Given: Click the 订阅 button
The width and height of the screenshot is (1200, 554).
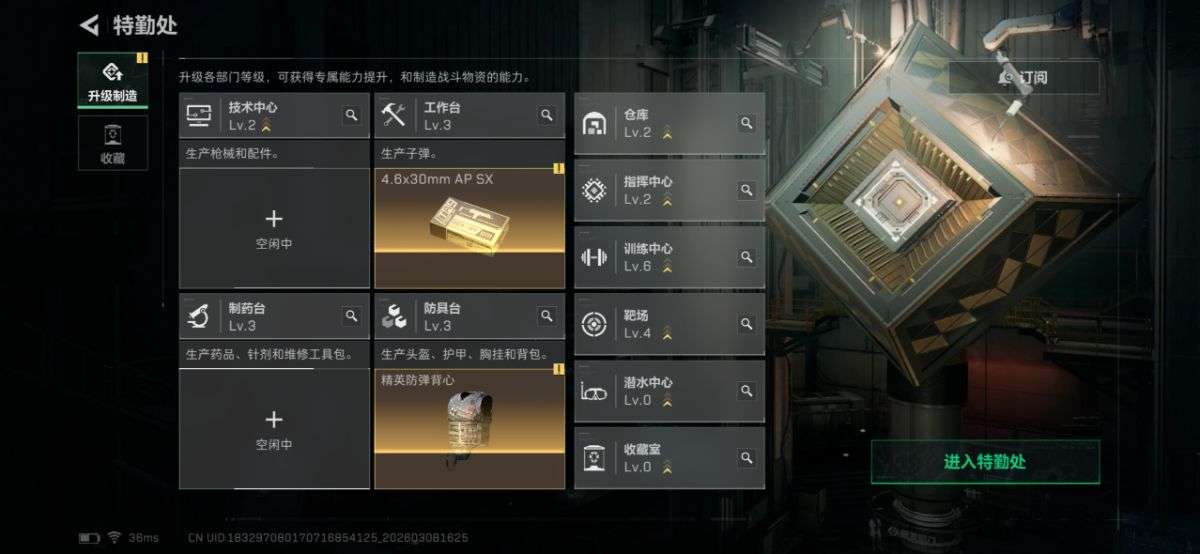Looking at the screenshot, I should pos(1023,78).
